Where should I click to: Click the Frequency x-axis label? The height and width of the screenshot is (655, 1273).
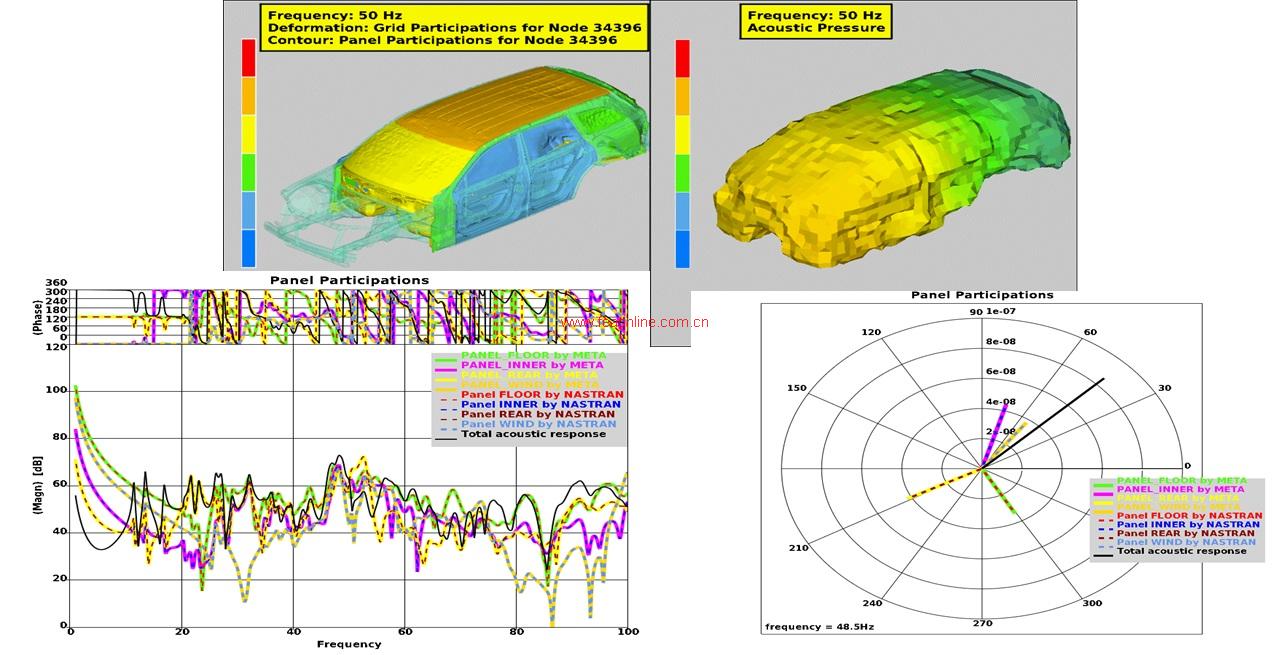348,644
